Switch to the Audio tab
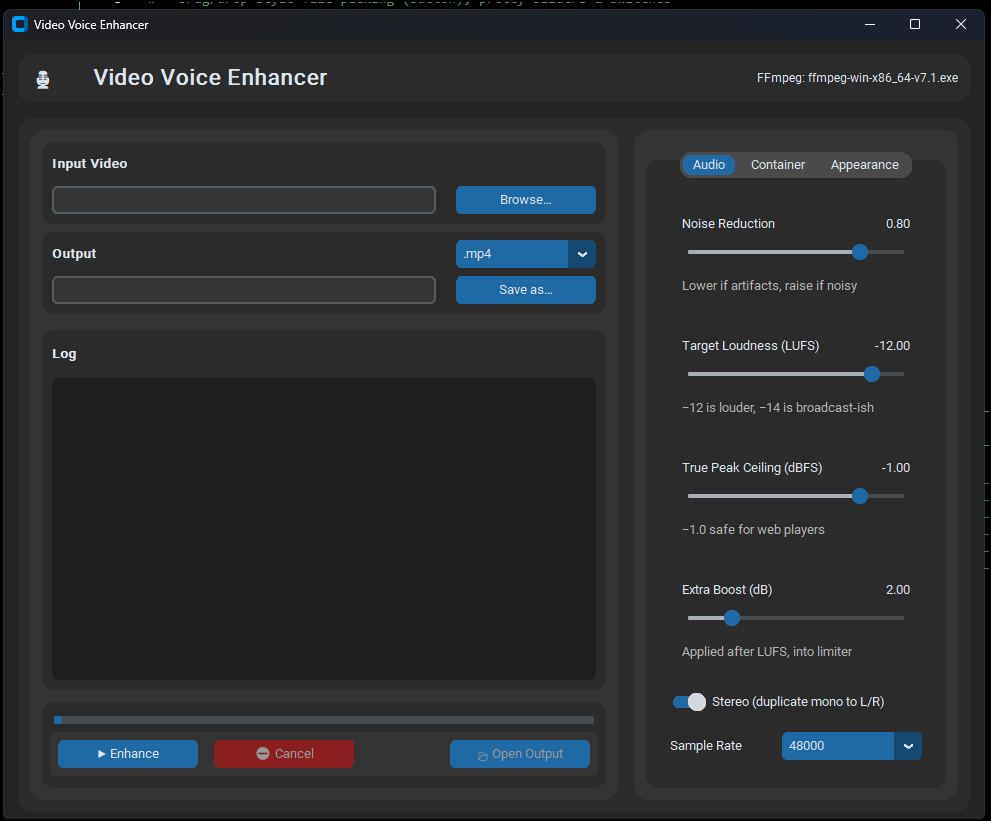The image size is (991, 821). click(x=708, y=164)
